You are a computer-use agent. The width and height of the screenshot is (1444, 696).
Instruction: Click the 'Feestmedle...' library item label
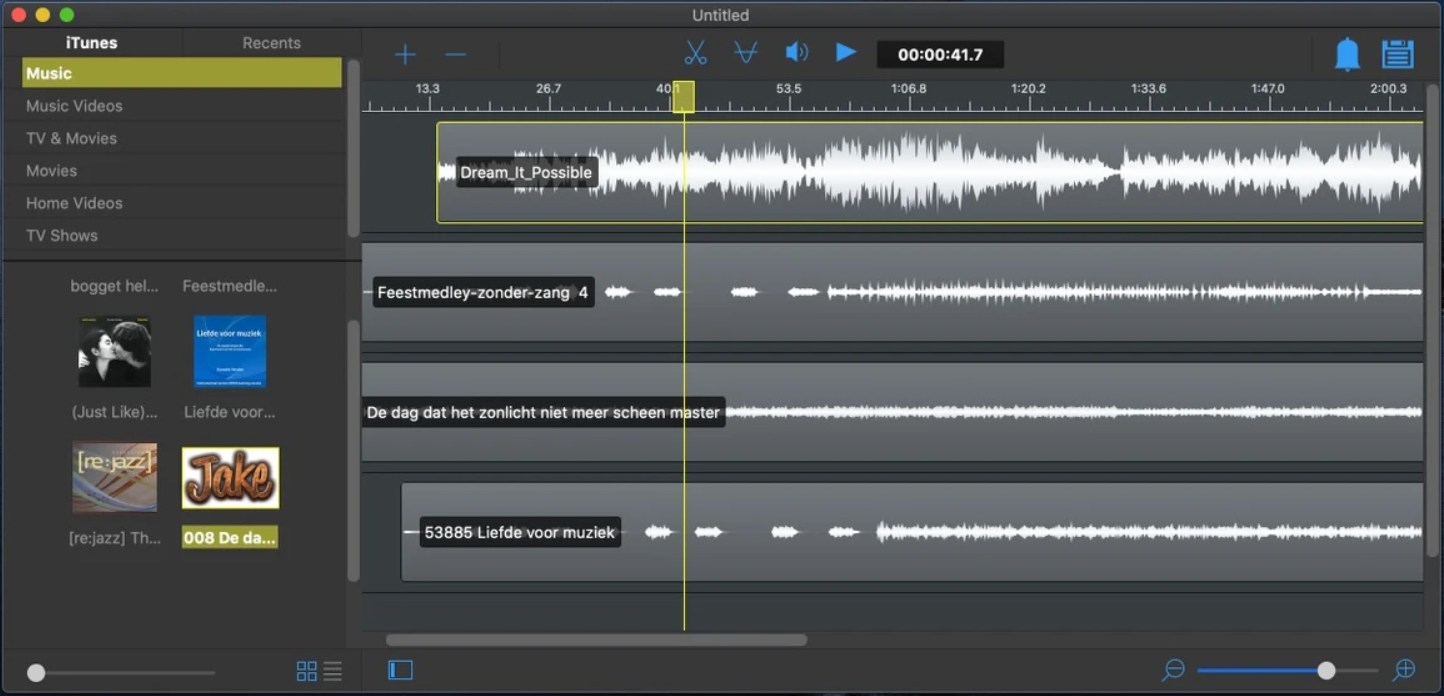click(x=230, y=286)
